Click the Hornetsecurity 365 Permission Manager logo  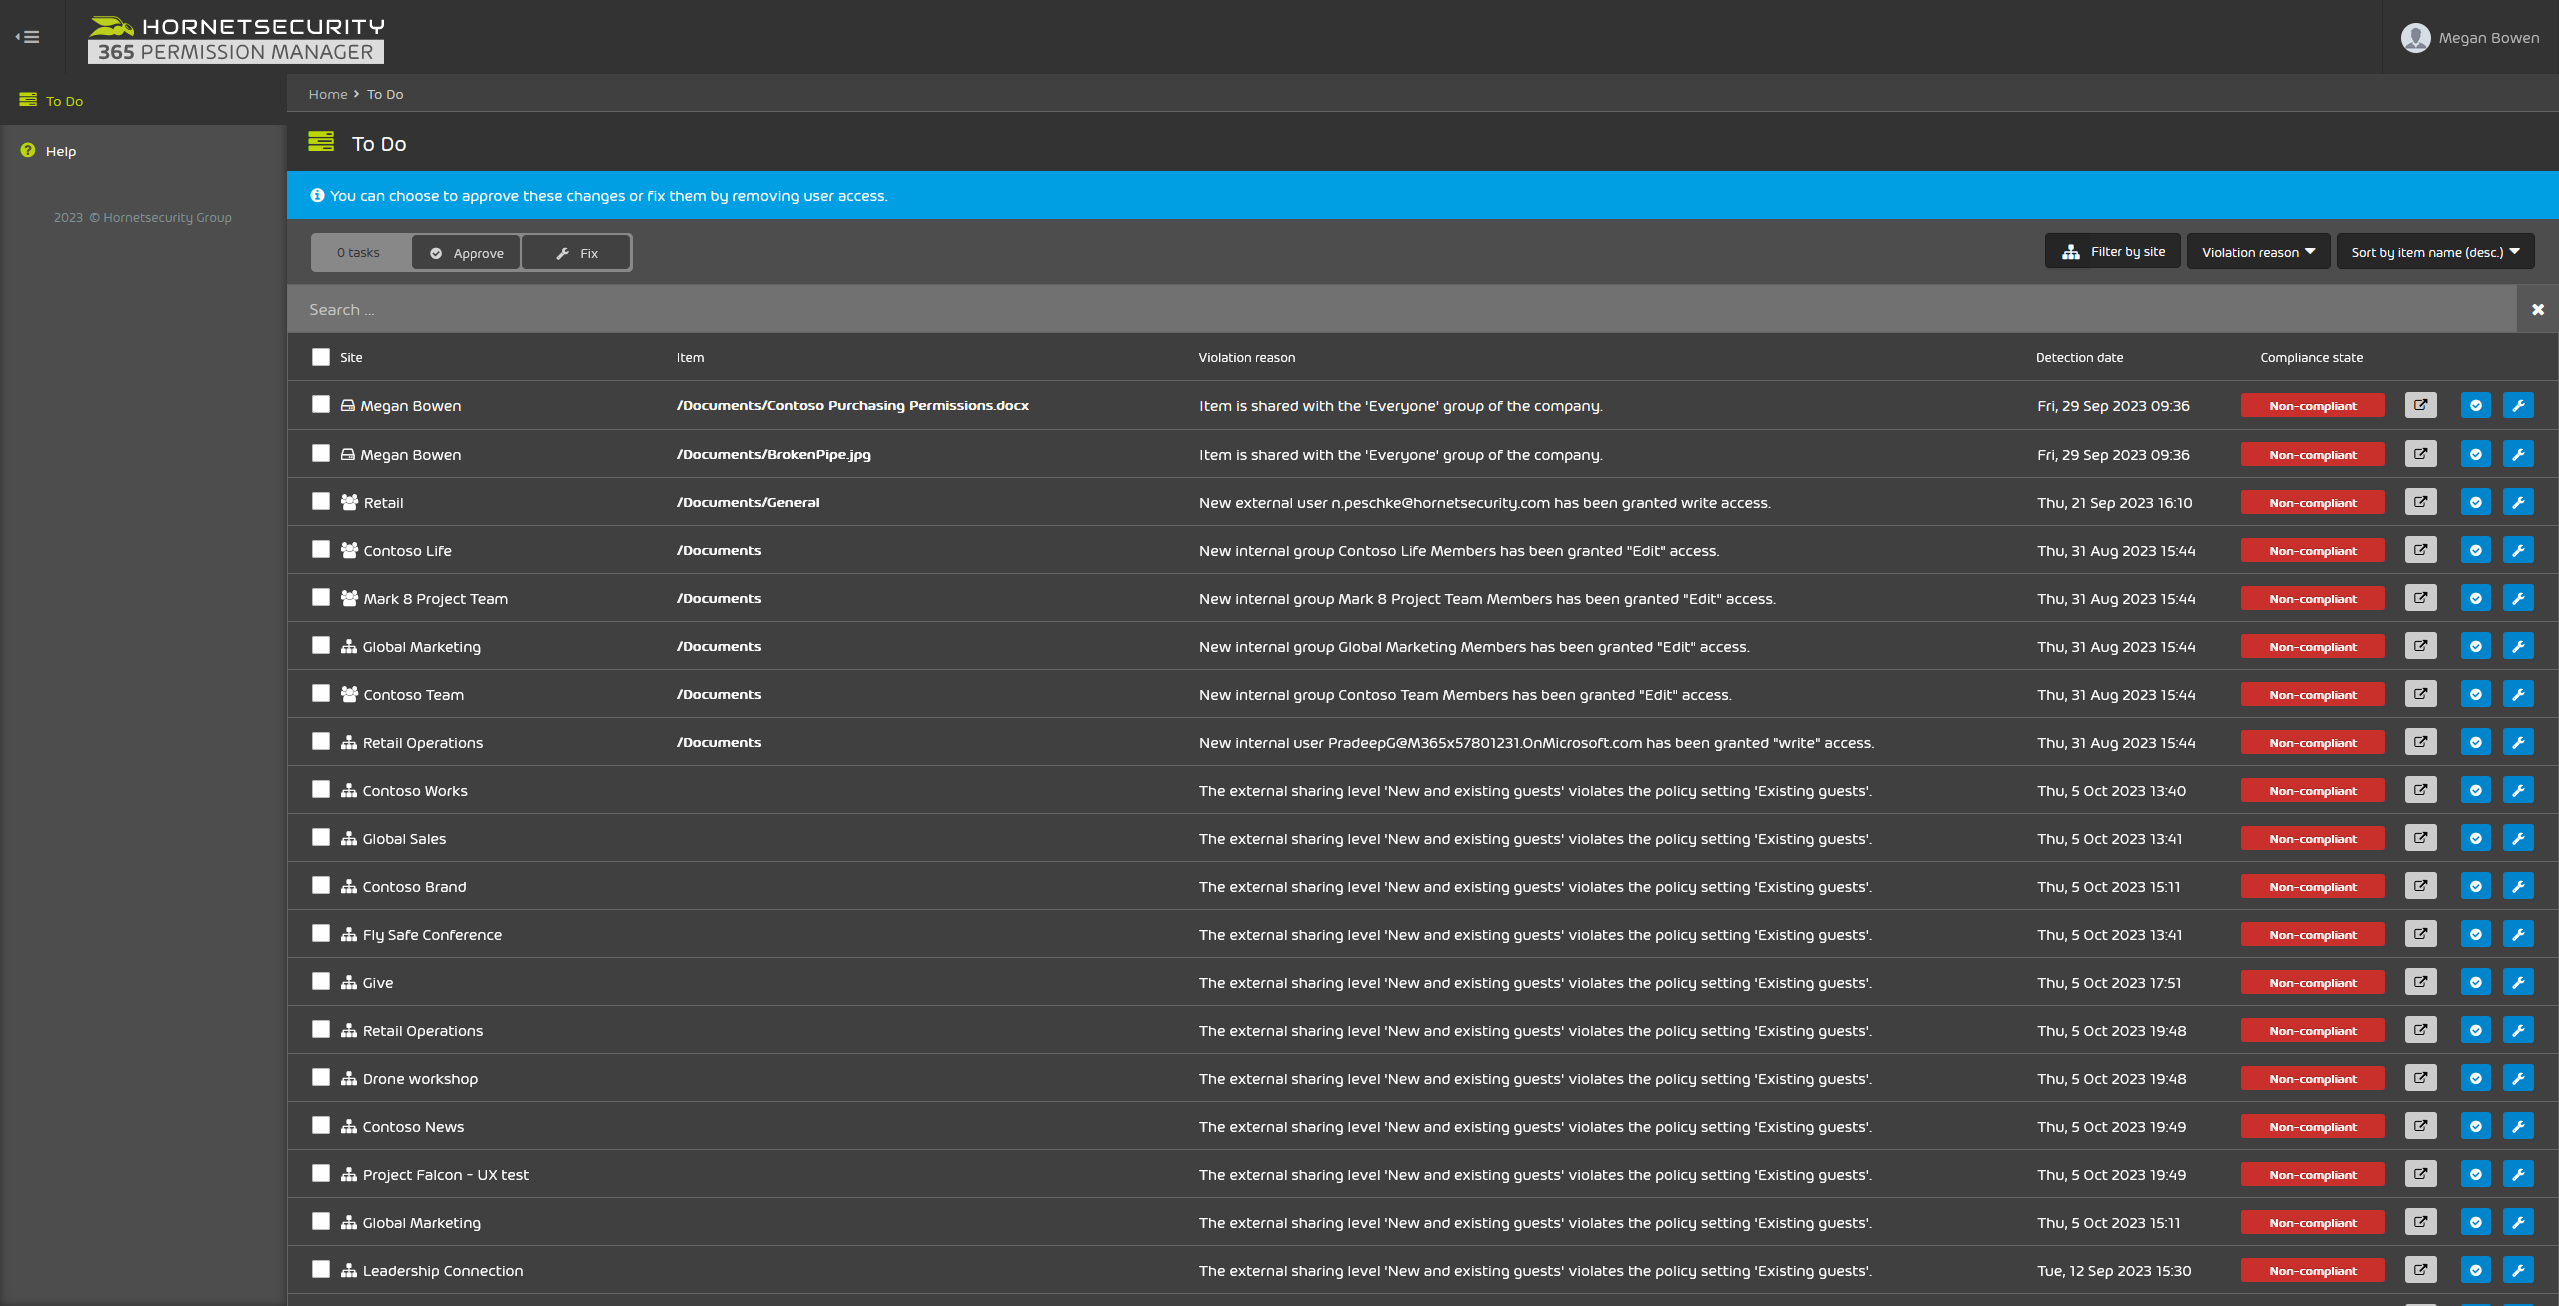(x=236, y=39)
